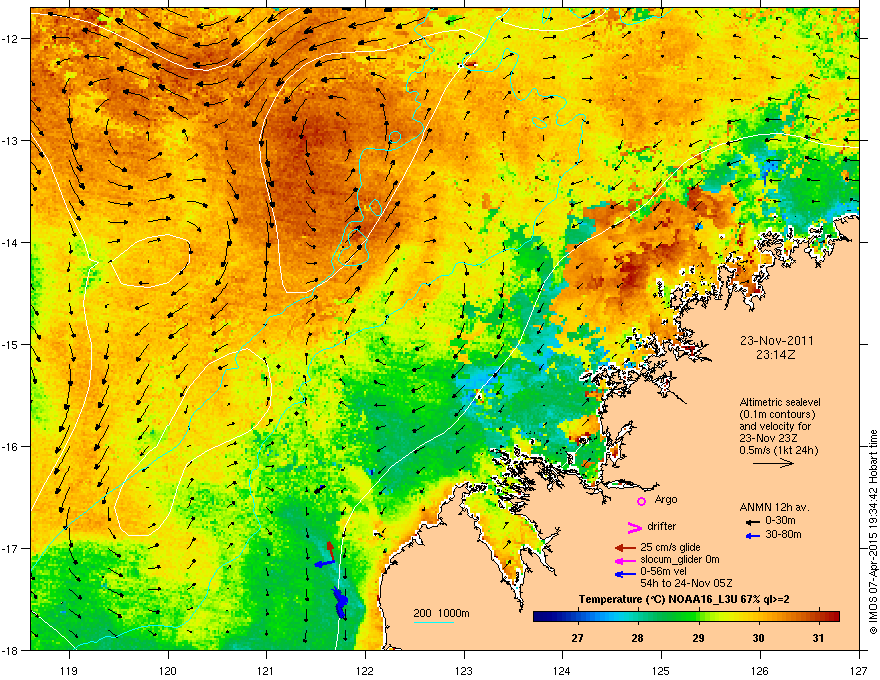Click the black ANMN 0-30m arrow symbol

pos(753,522)
